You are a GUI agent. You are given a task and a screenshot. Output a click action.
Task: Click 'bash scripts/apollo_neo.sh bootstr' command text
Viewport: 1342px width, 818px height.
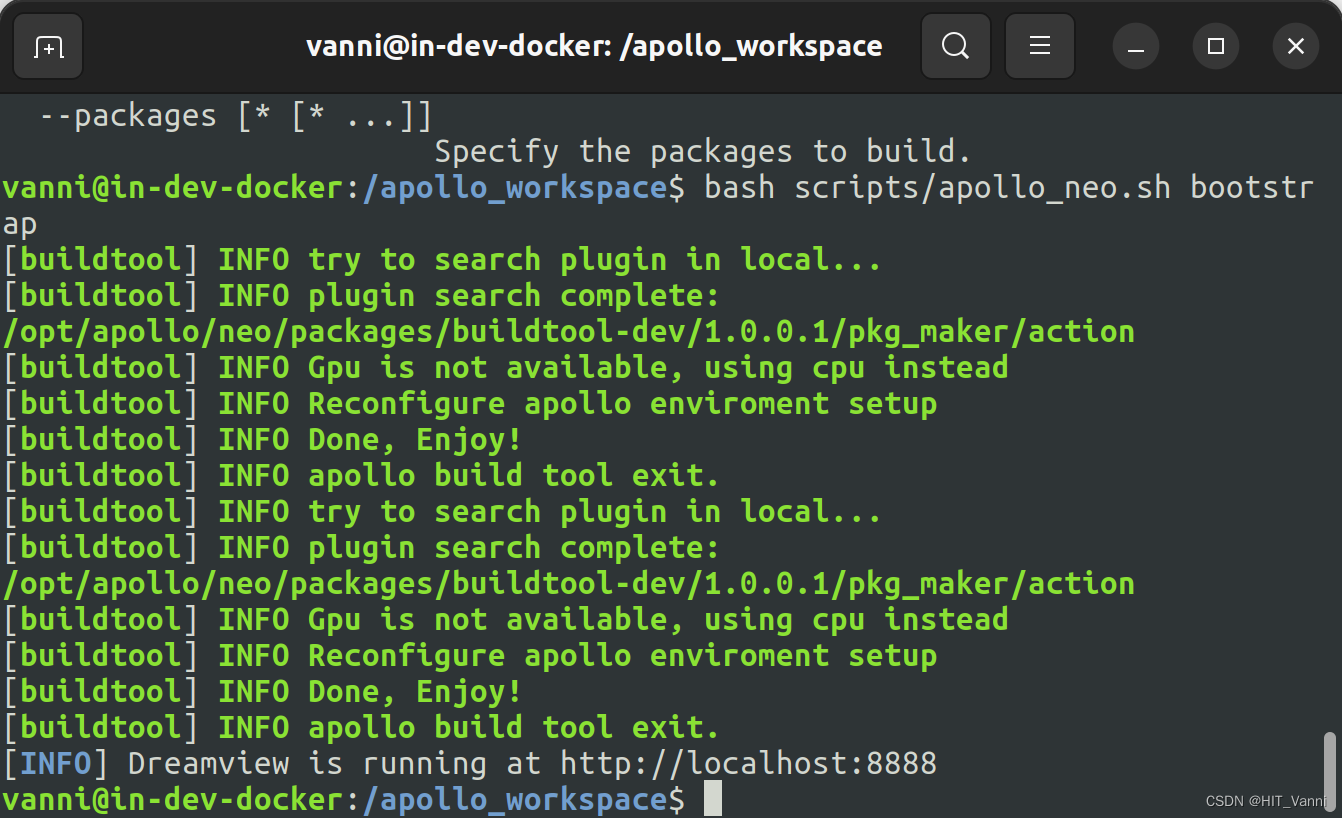(x=1009, y=188)
